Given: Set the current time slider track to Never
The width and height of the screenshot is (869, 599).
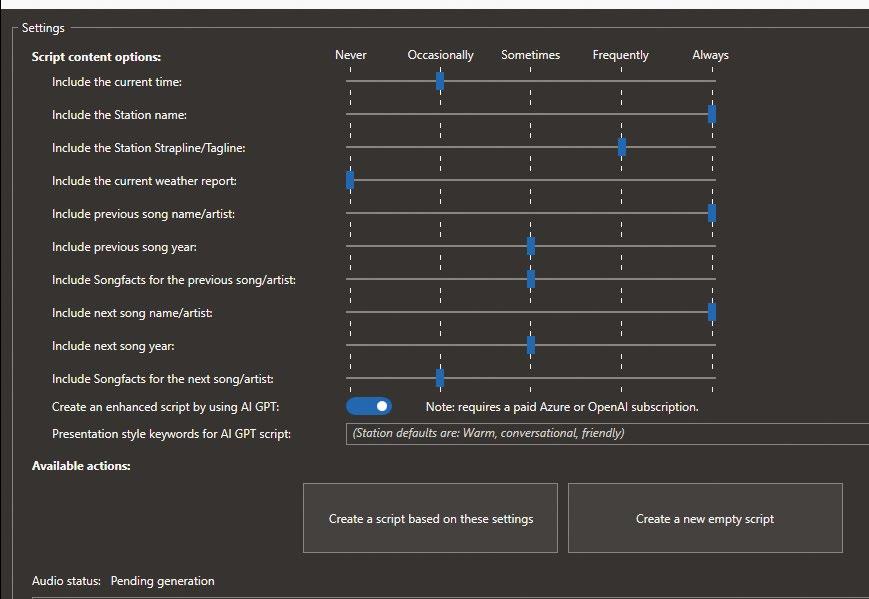Looking at the screenshot, I should click(350, 81).
